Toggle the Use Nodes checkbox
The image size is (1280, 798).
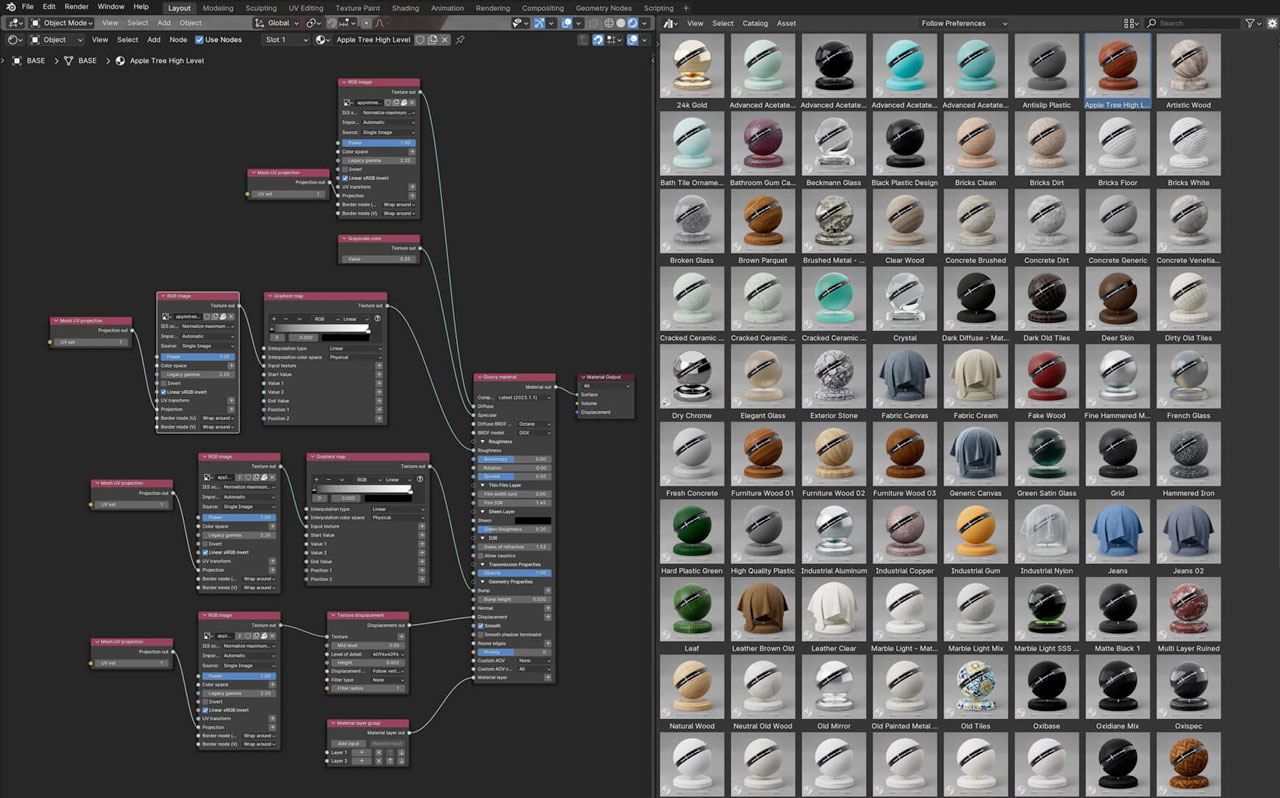(199, 40)
